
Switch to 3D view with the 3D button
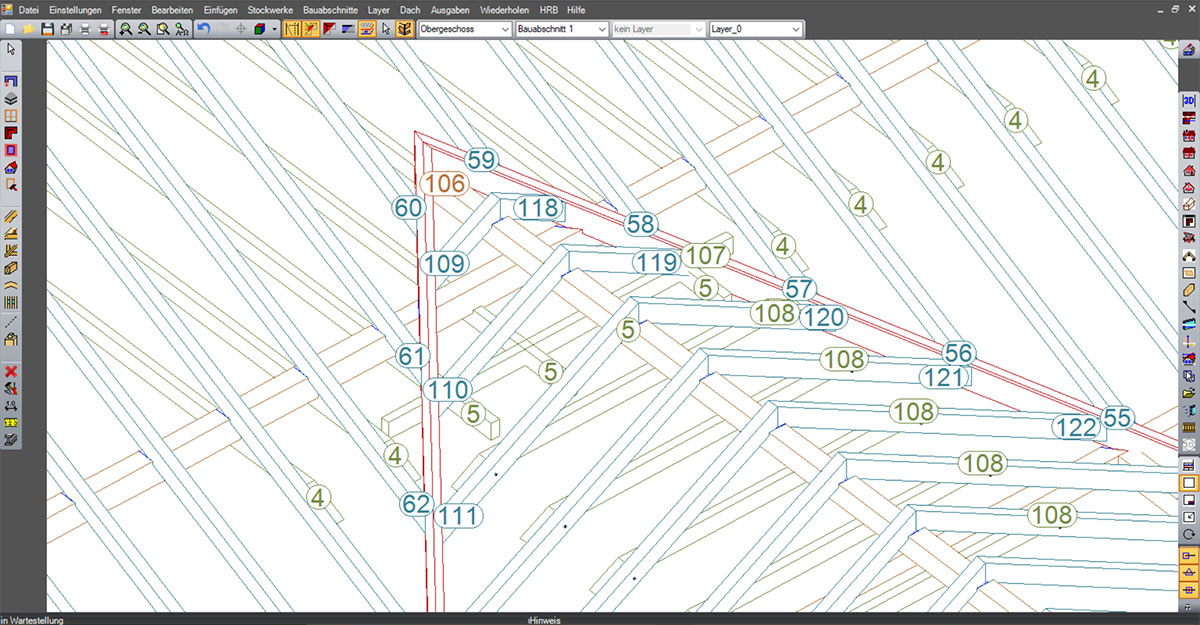tap(1189, 101)
